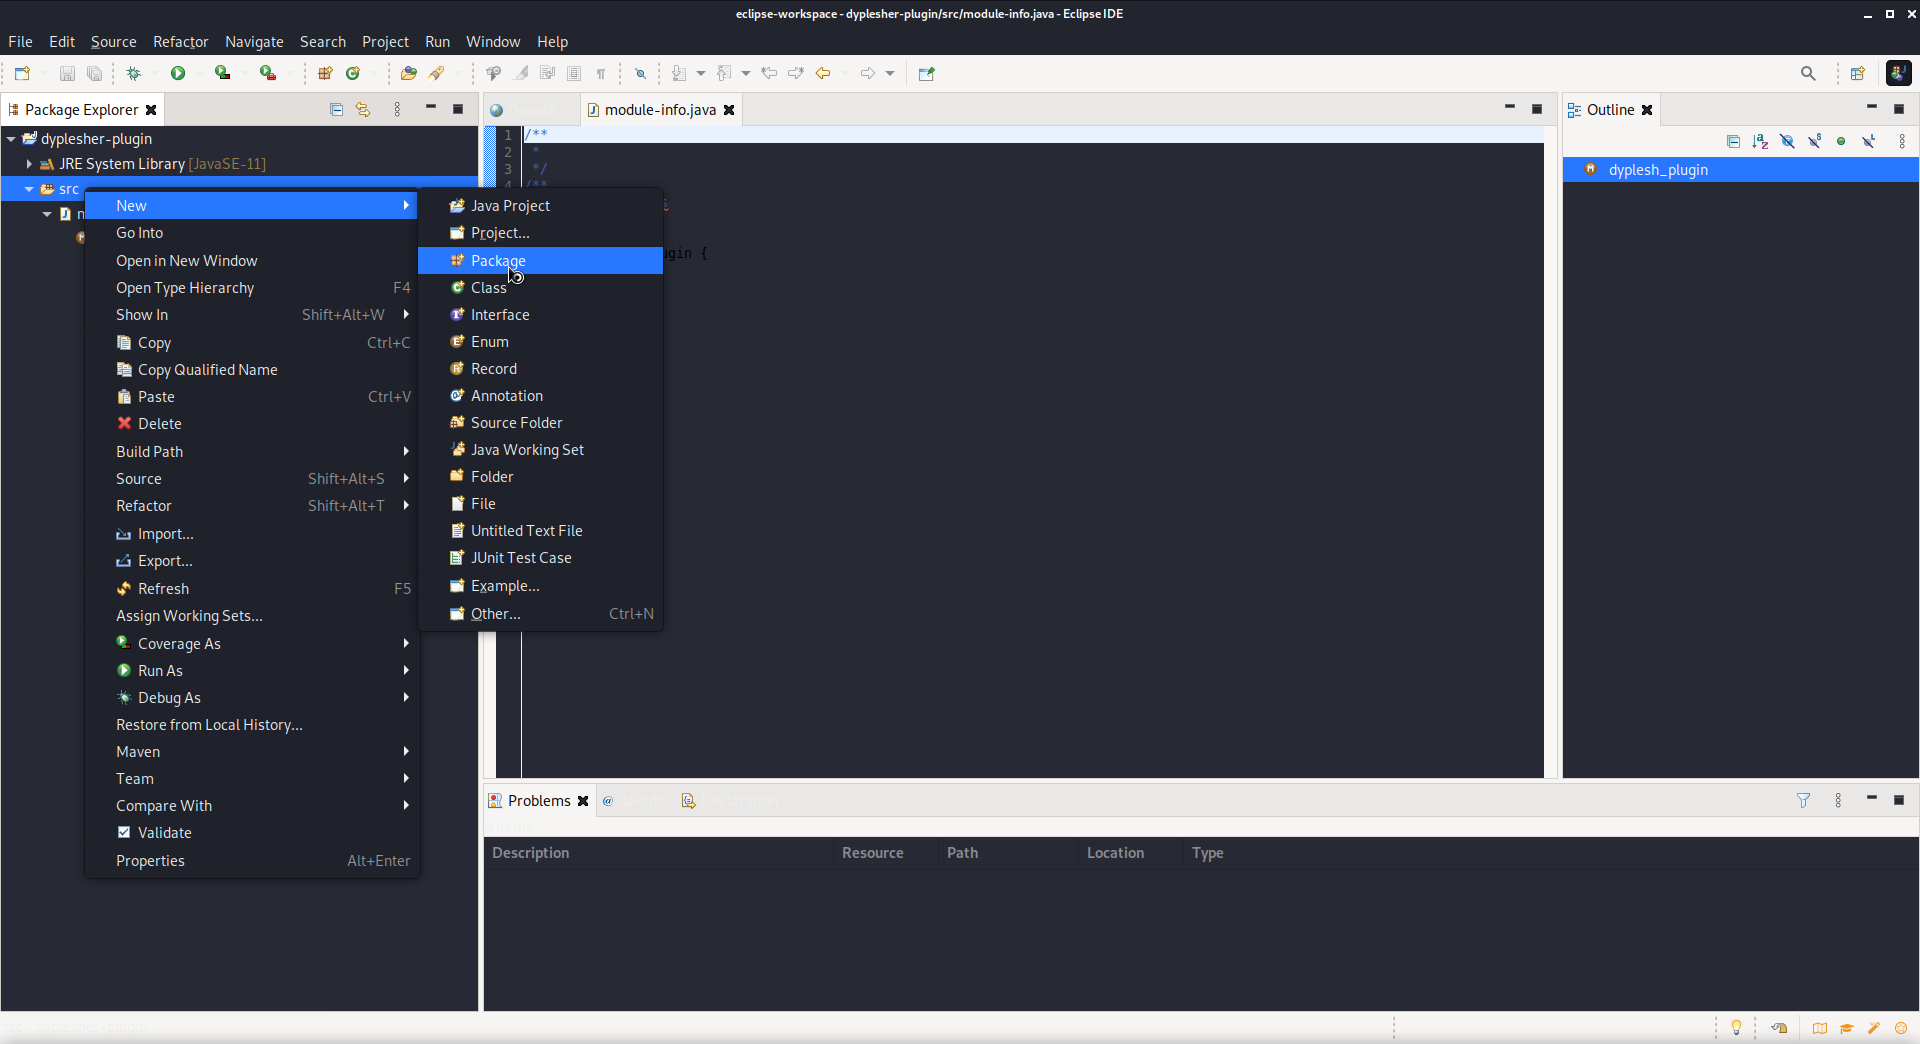Click the graduation cap status bar icon
The height and width of the screenshot is (1044, 1920).
click(x=1847, y=1027)
